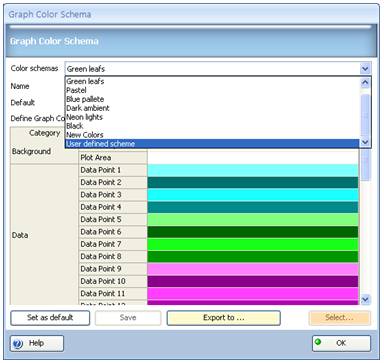Screen dimensions: 384x363
Task: Open Help with the question mark button
Action: click(x=37, y=343)
